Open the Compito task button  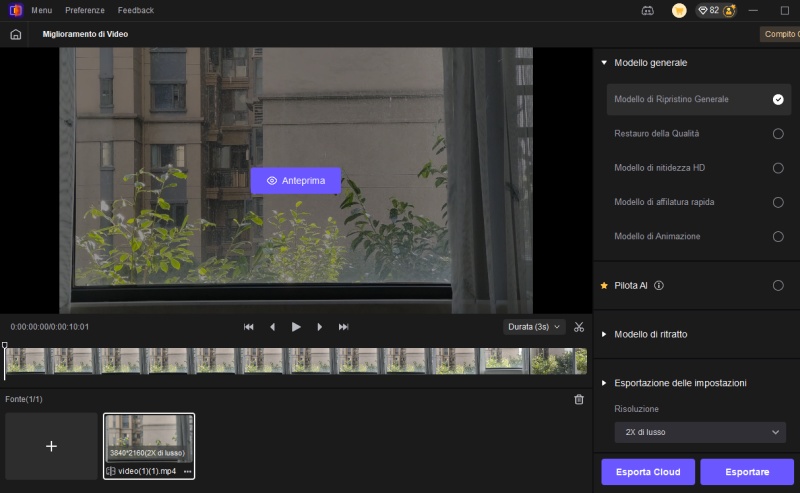coord(780,34)
